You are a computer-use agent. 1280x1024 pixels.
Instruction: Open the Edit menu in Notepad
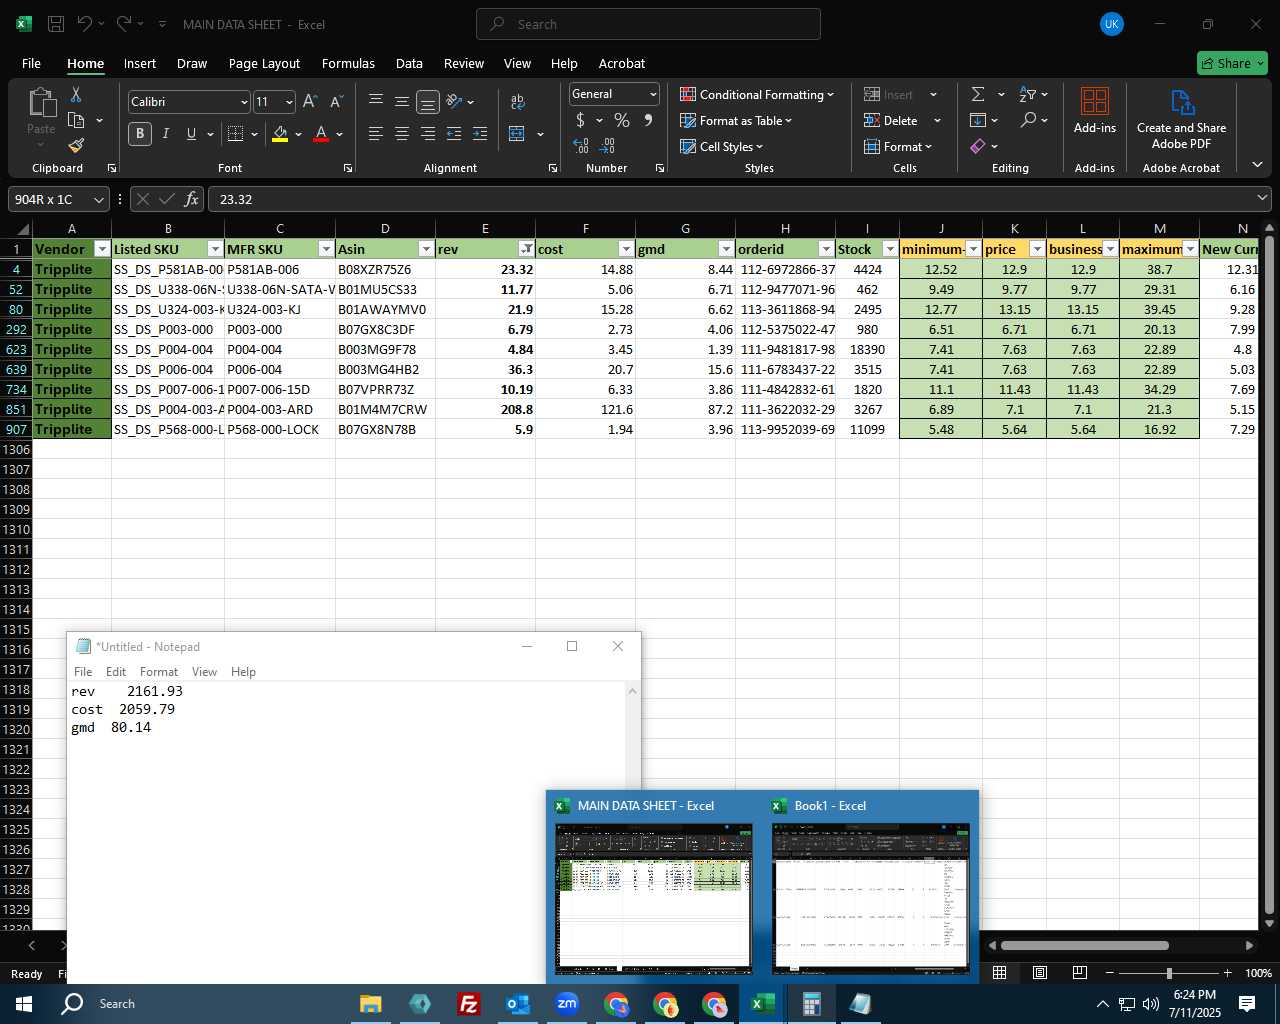coord(116,671)
